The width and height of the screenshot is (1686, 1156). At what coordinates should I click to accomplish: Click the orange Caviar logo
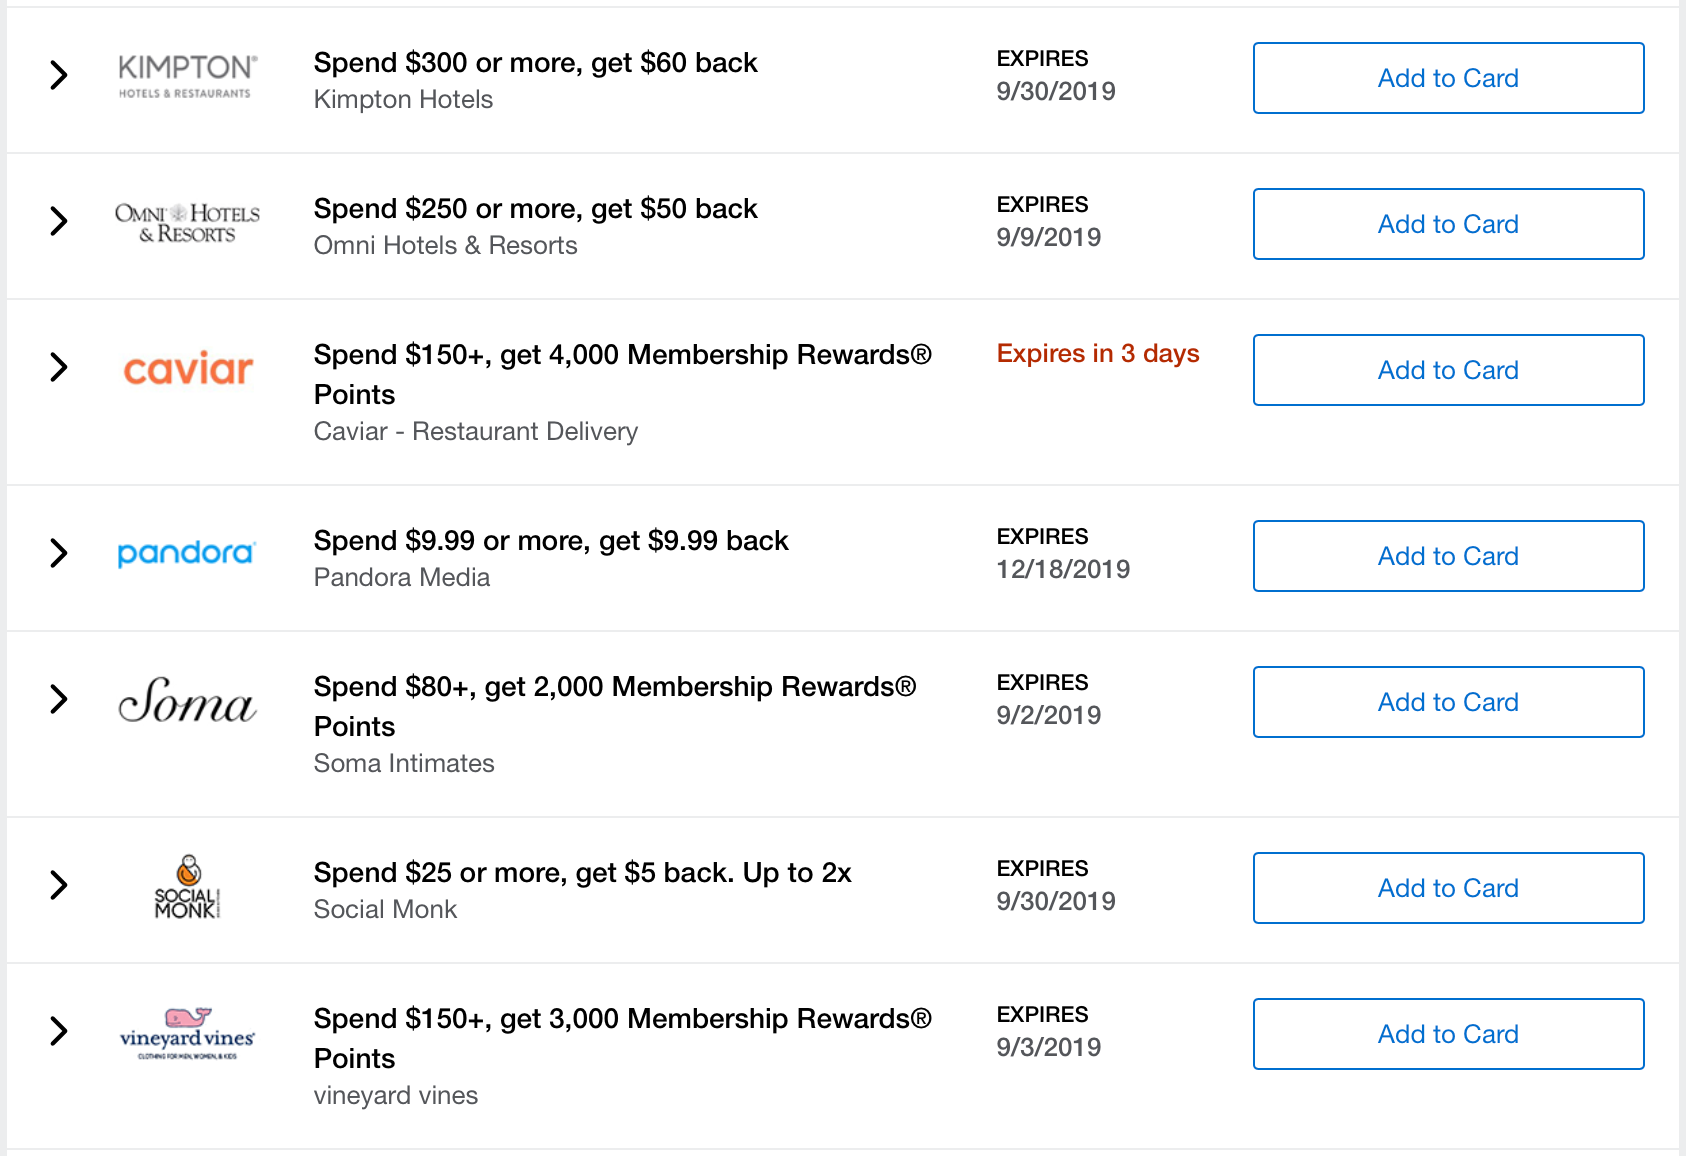point(187,369)
